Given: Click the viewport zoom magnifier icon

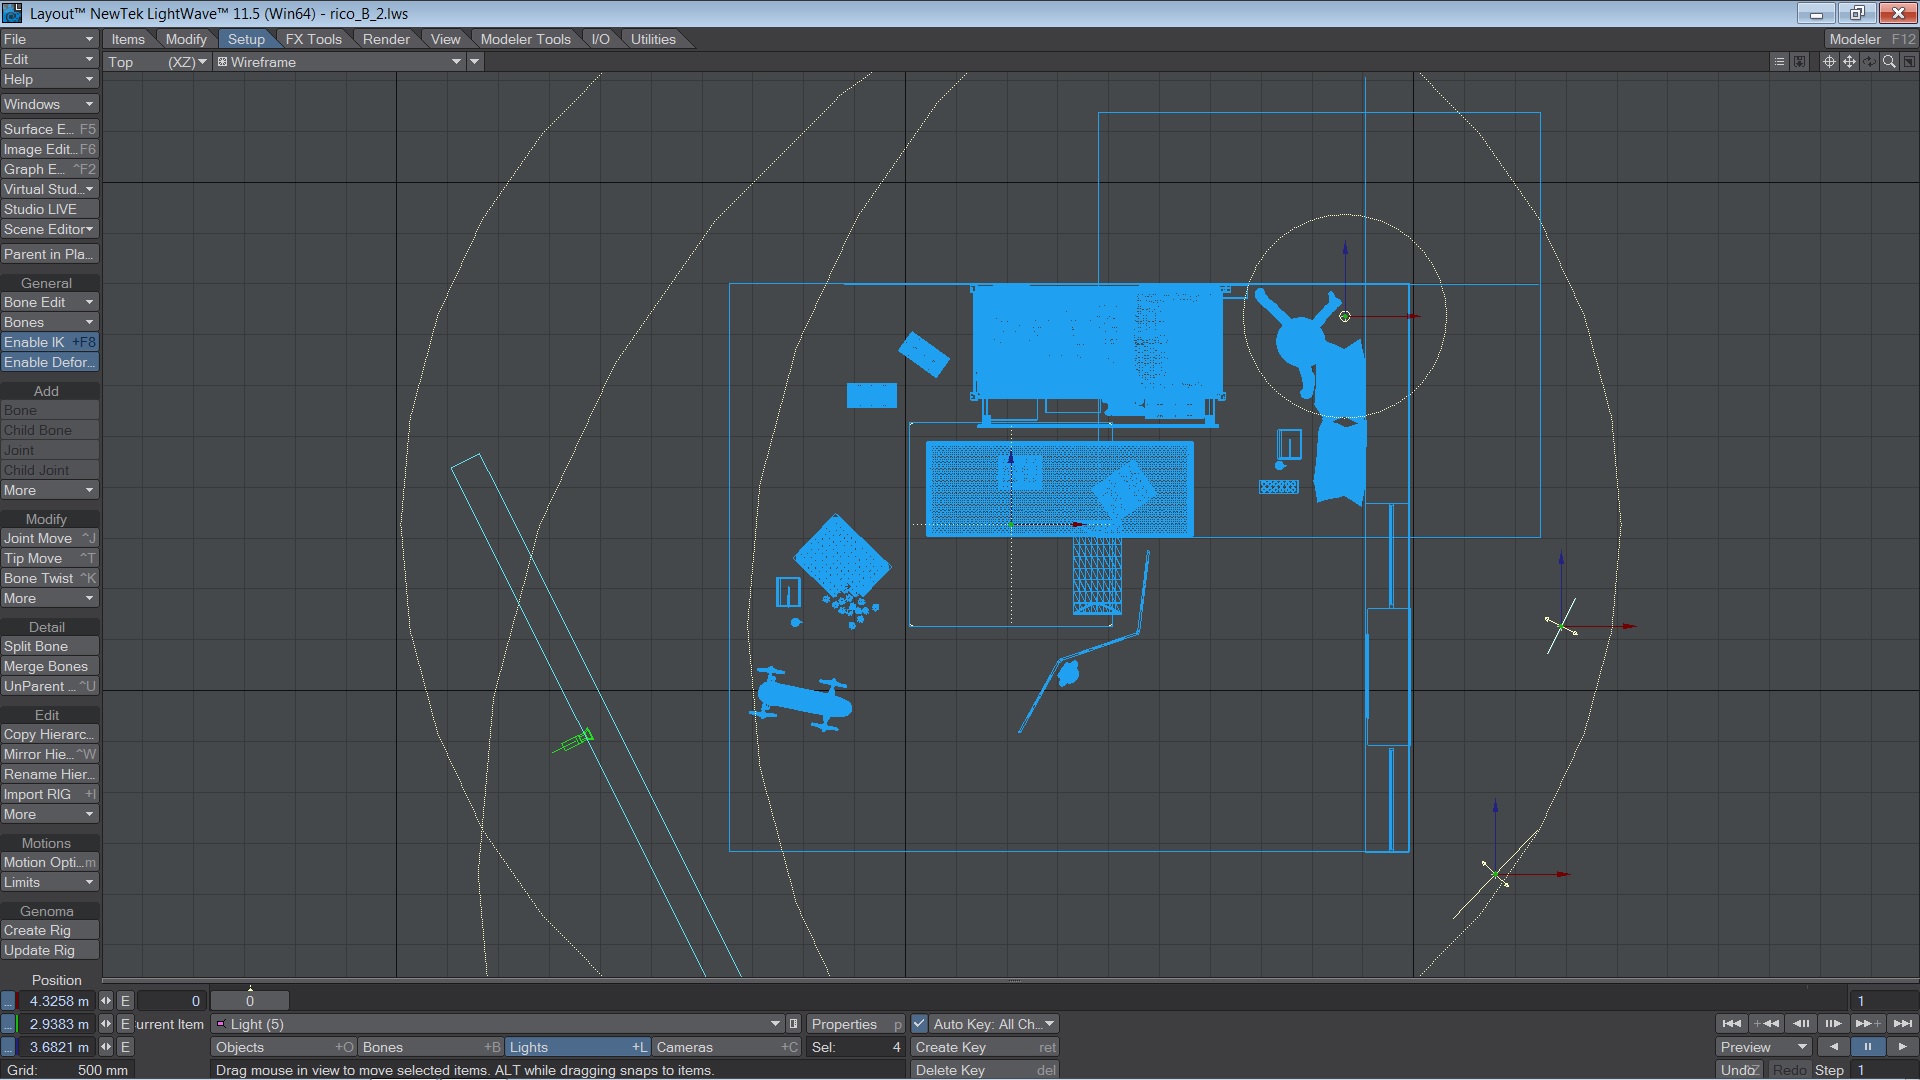Looking at the screenshot, I should click(1889, 62).
